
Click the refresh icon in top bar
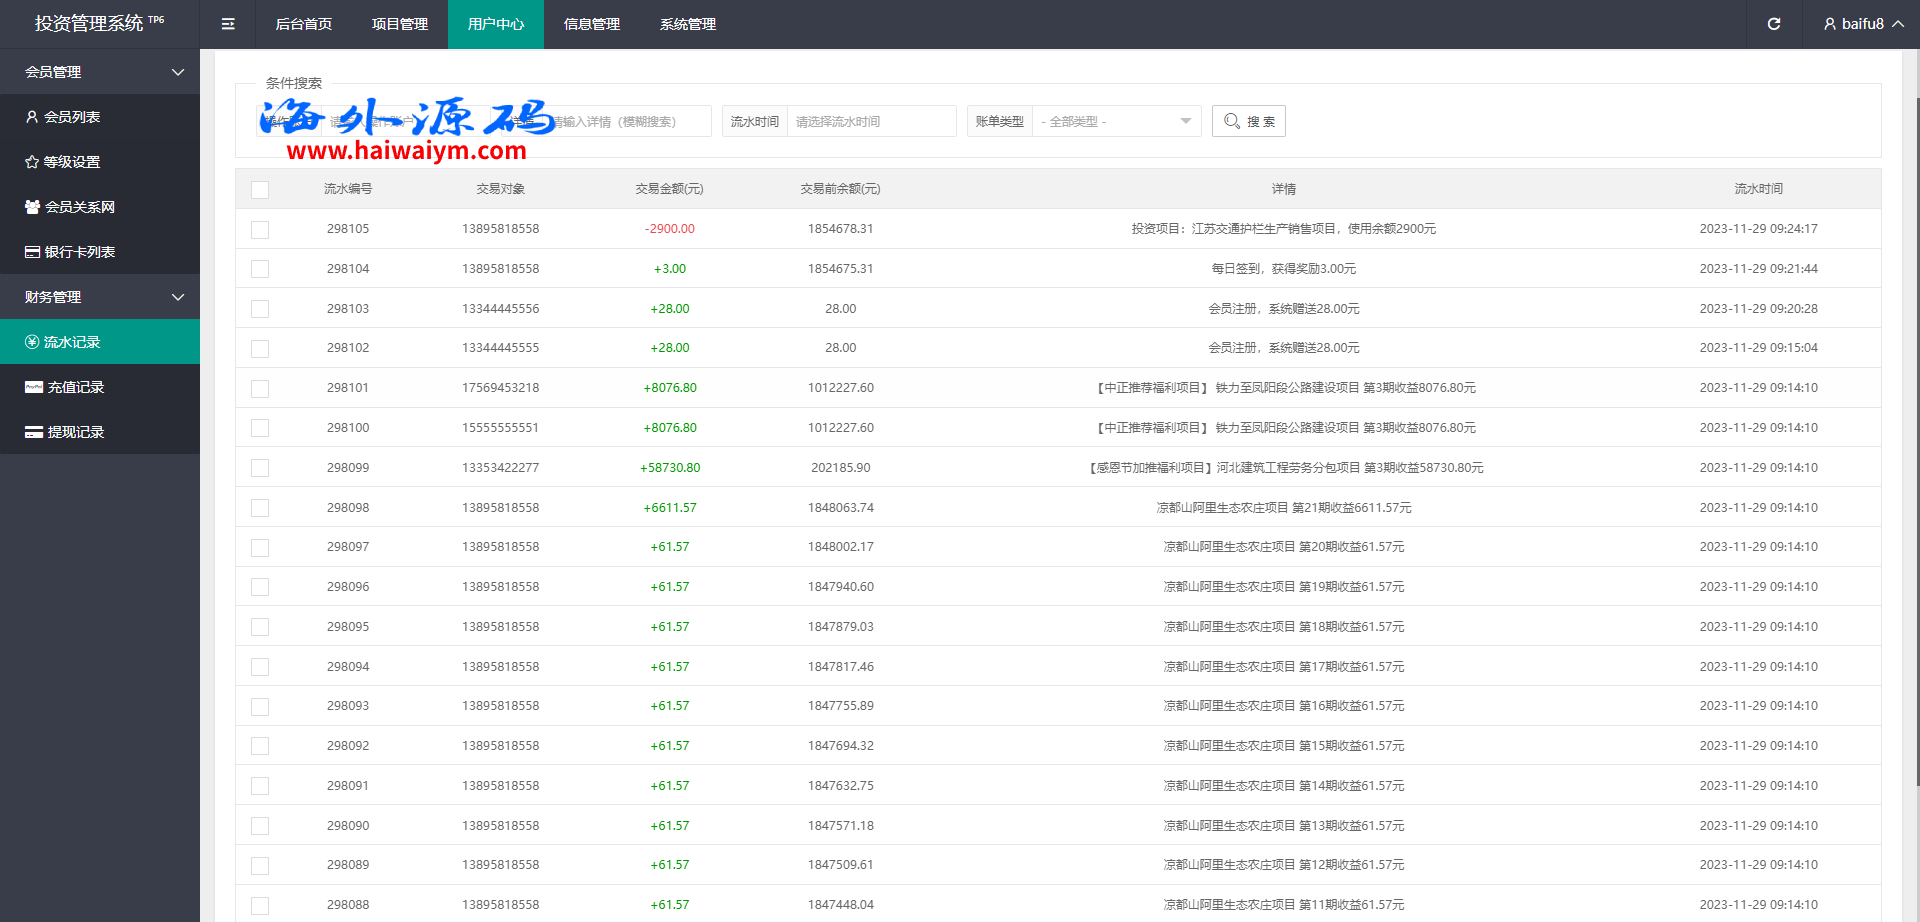pos(1774,24)
